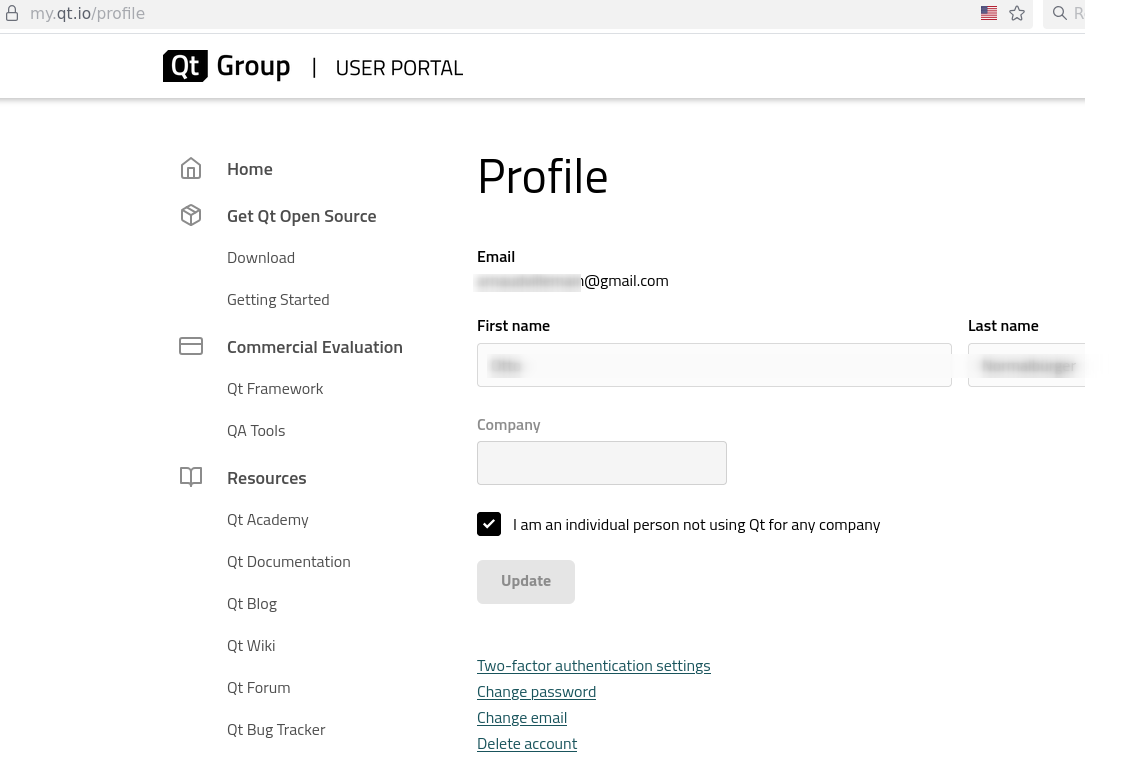
Task: Uncheck the individual person checkbox
Action: click(x=489, y=524)
